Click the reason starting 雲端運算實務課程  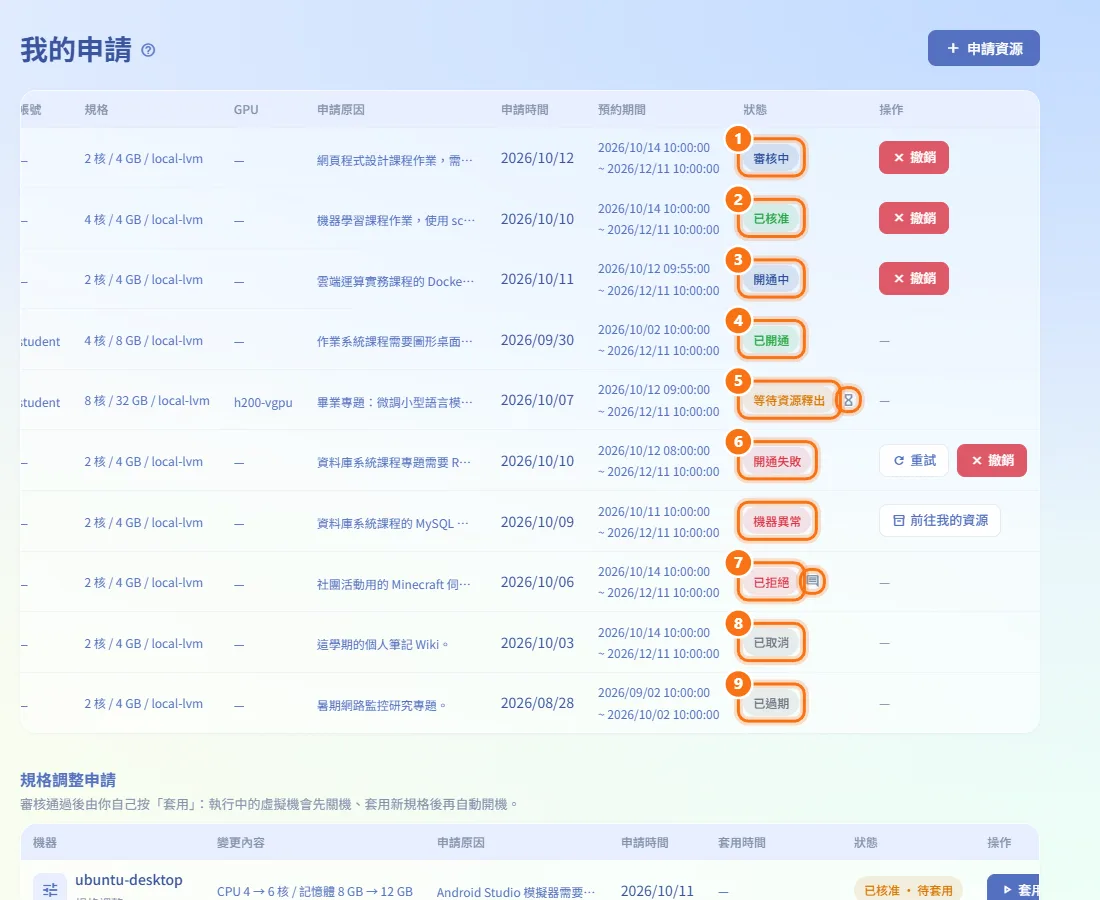tap(395, 281)
